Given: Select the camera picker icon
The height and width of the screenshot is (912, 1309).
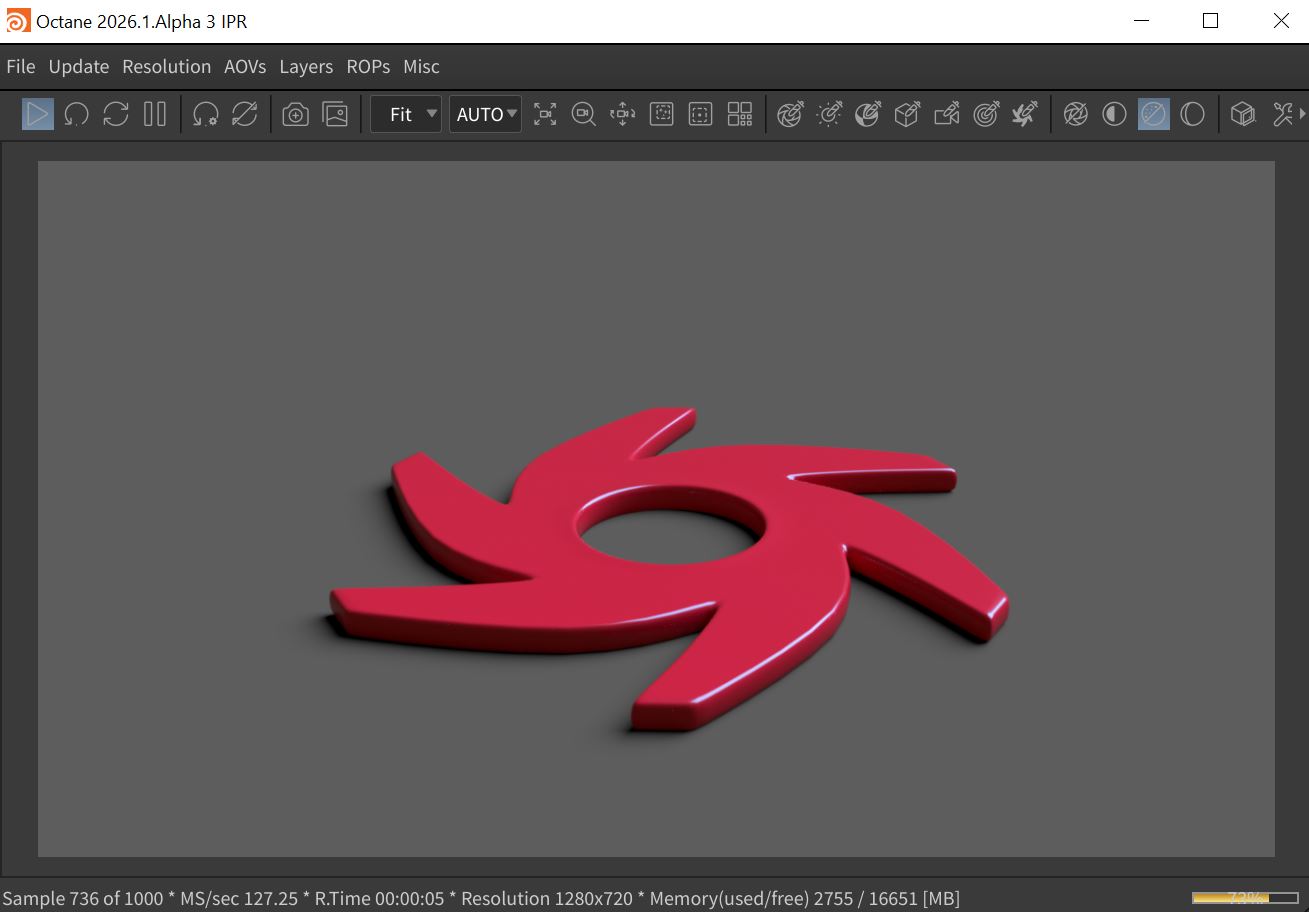Looking at the screenshot, I should point(946,114).
